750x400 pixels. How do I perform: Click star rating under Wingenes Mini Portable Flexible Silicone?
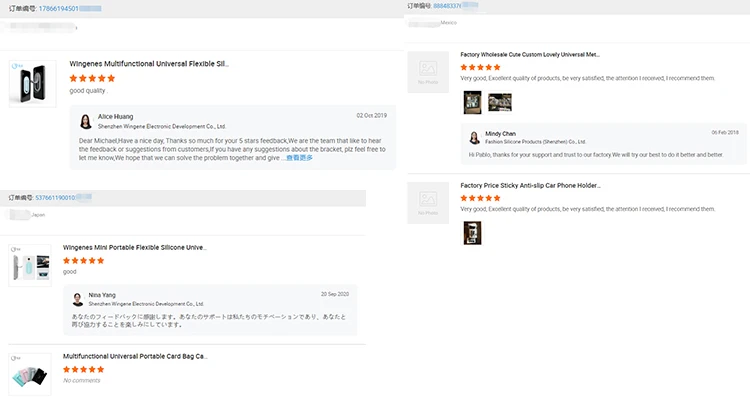point(83,260)
